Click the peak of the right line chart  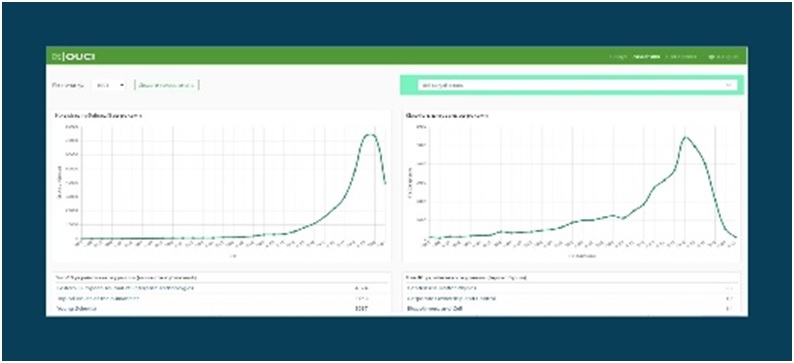pos(686,137)
